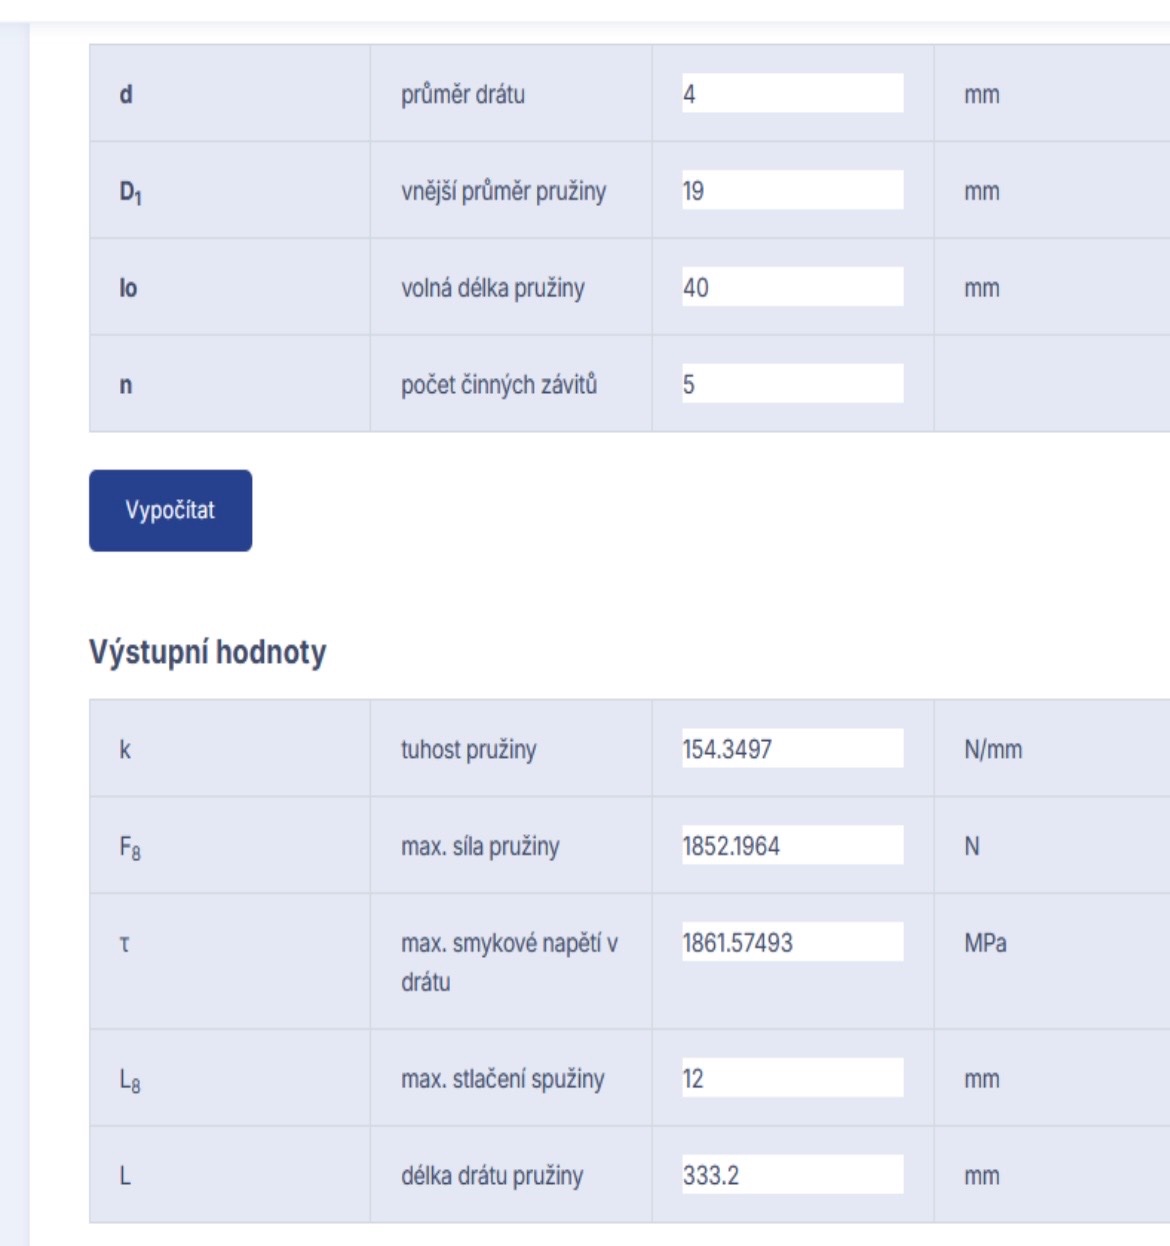Click the počet činných závitů label
Screen dimensions: 1170x1246
[499, 385]
